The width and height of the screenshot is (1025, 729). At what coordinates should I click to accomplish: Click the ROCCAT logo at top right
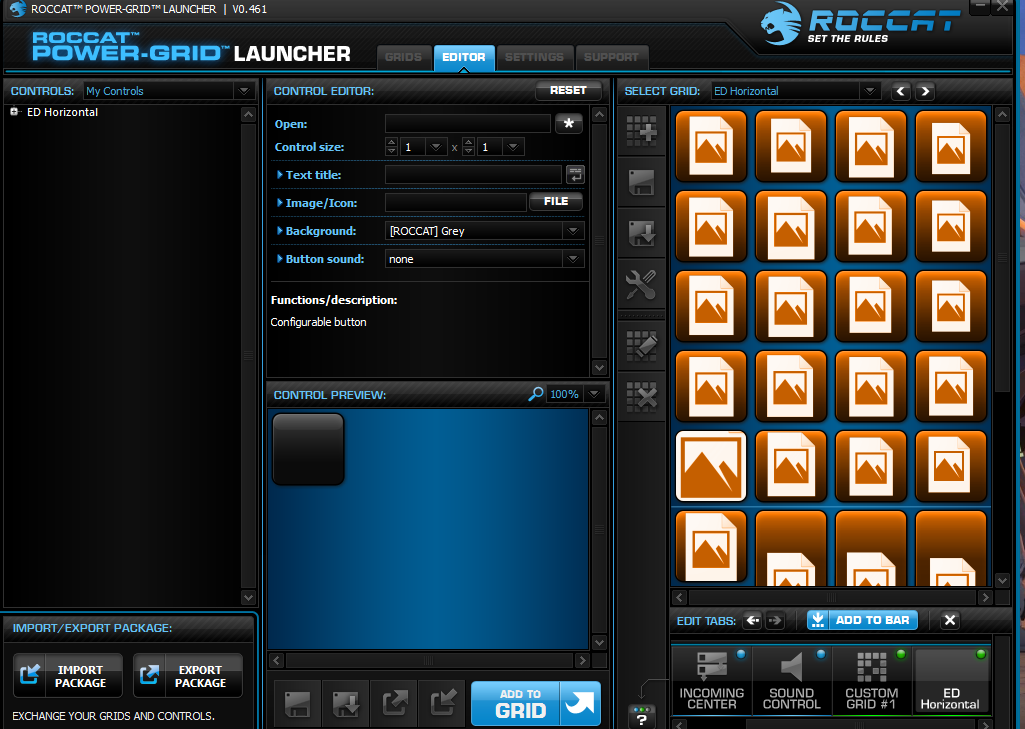pyautogui.click(x=860, y=24)
